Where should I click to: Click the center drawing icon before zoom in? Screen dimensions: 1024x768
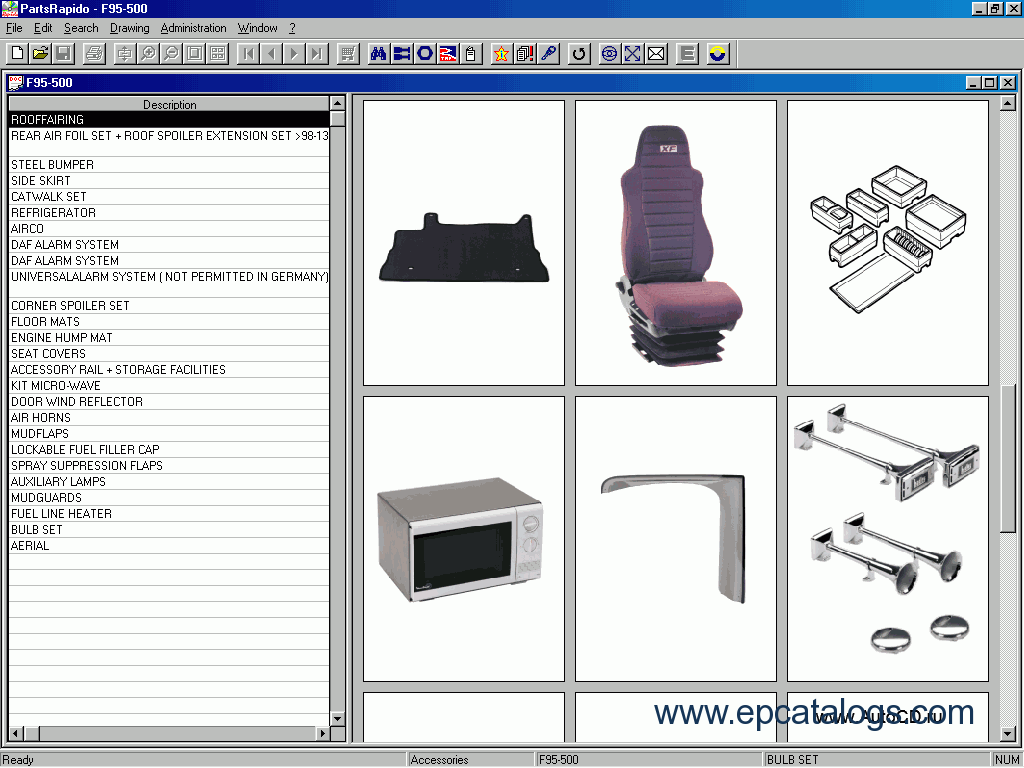(124, 54)
